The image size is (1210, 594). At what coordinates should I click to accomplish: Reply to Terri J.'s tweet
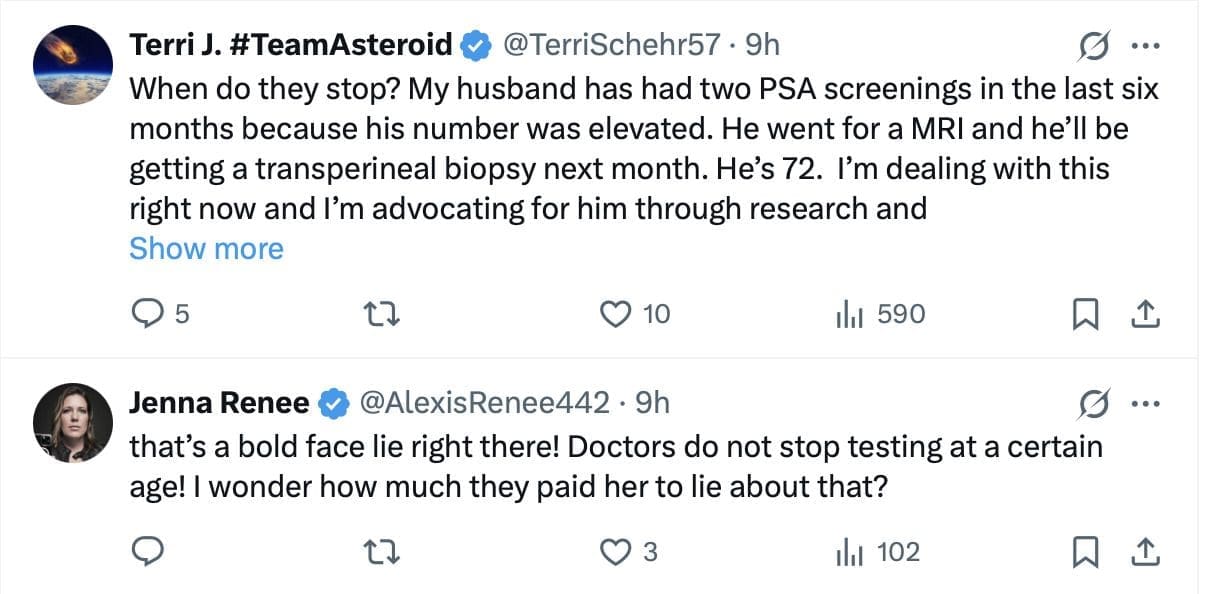tap(148, 314)
